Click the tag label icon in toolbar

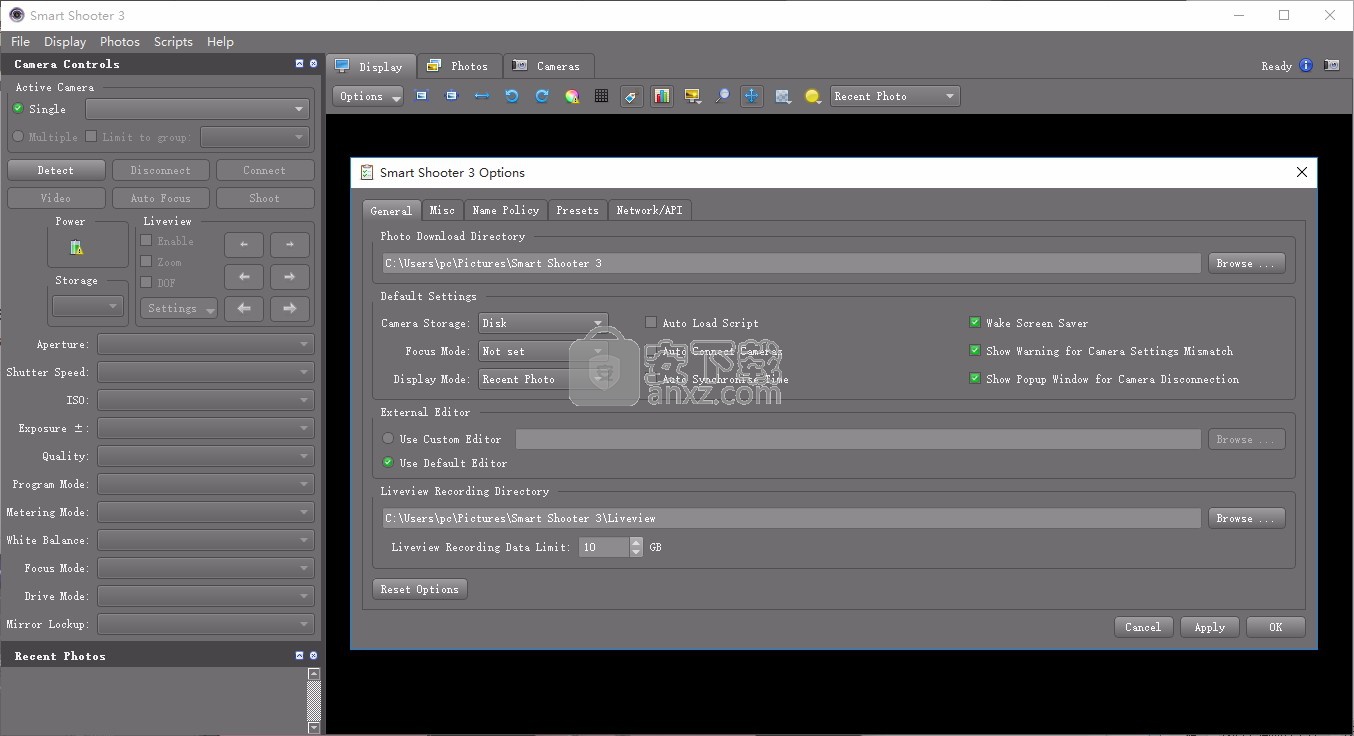coord(631,96)
